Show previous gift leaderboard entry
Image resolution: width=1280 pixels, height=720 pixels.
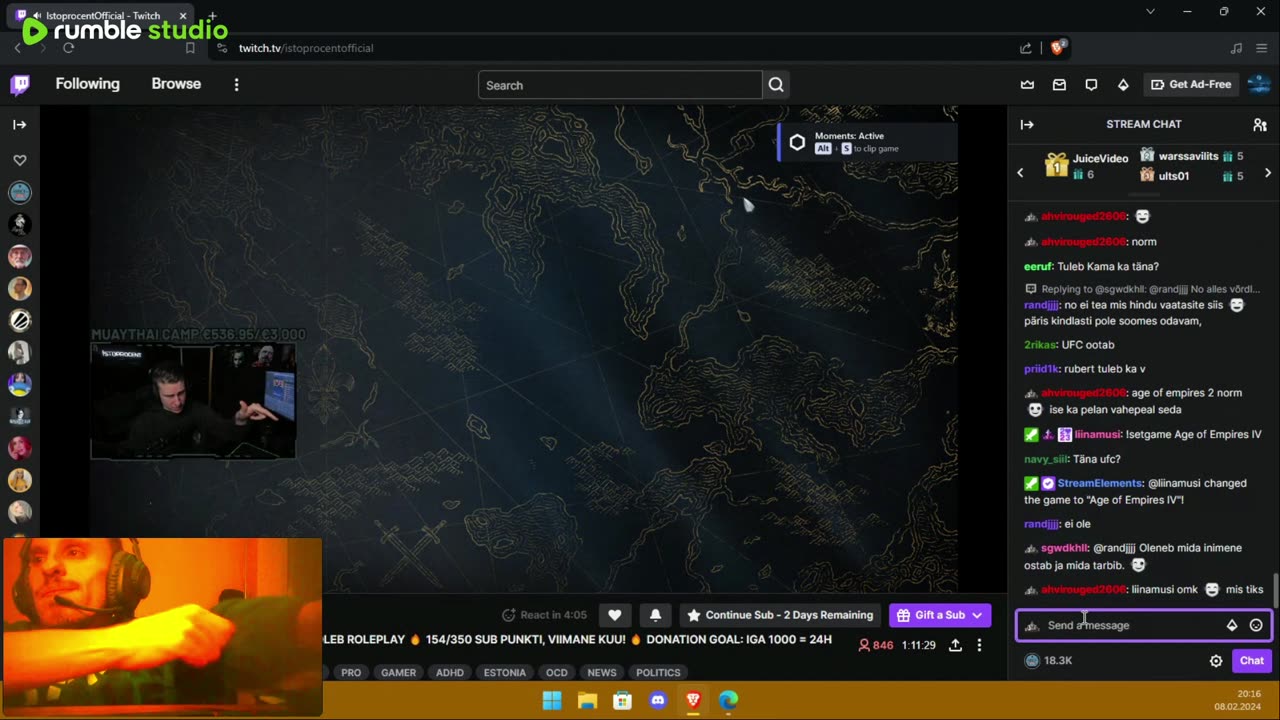pyautogui.click(x=1020, y=173)
